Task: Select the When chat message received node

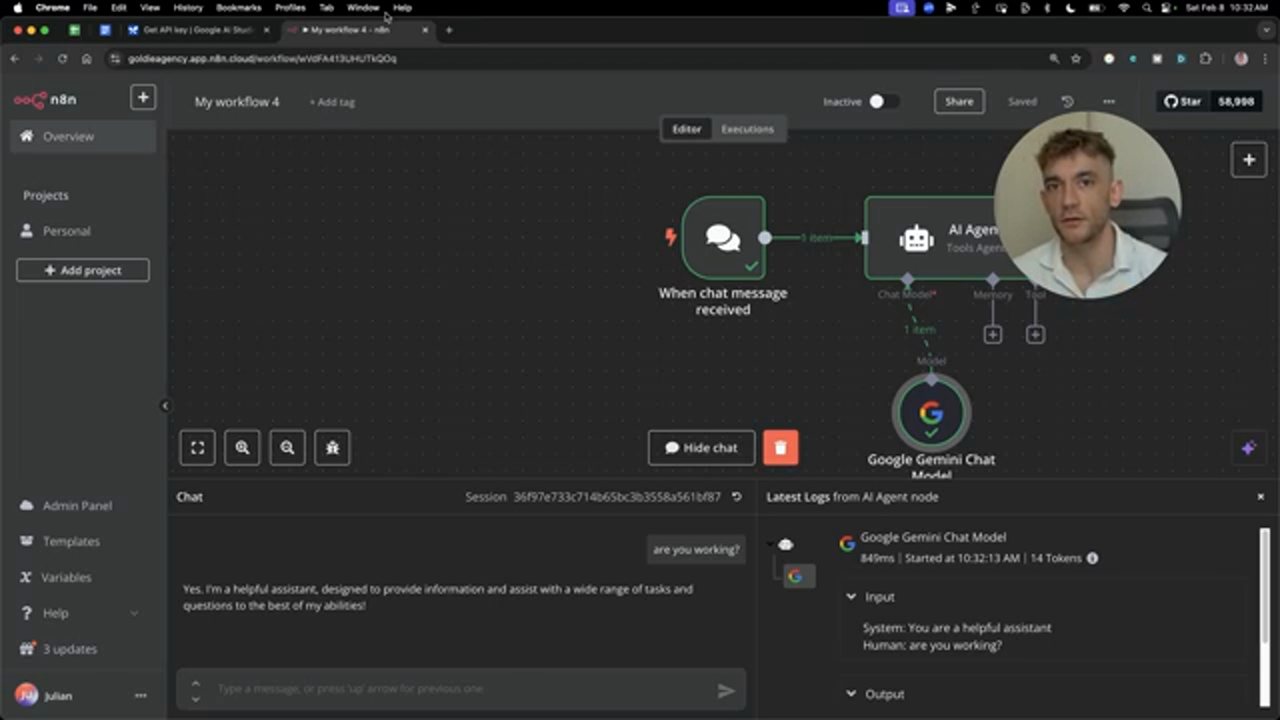Action: pyautogui.click(x=724, y=238)
